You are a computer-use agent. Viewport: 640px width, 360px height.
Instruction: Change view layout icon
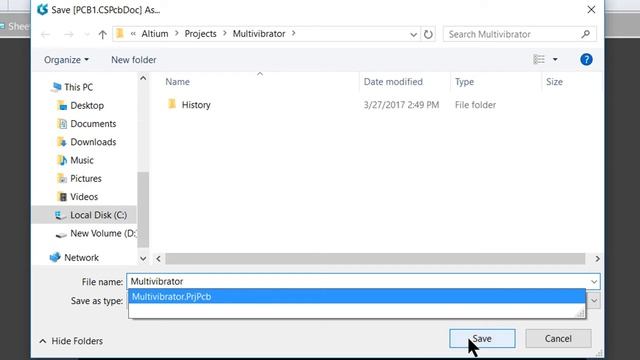(539, 60)
